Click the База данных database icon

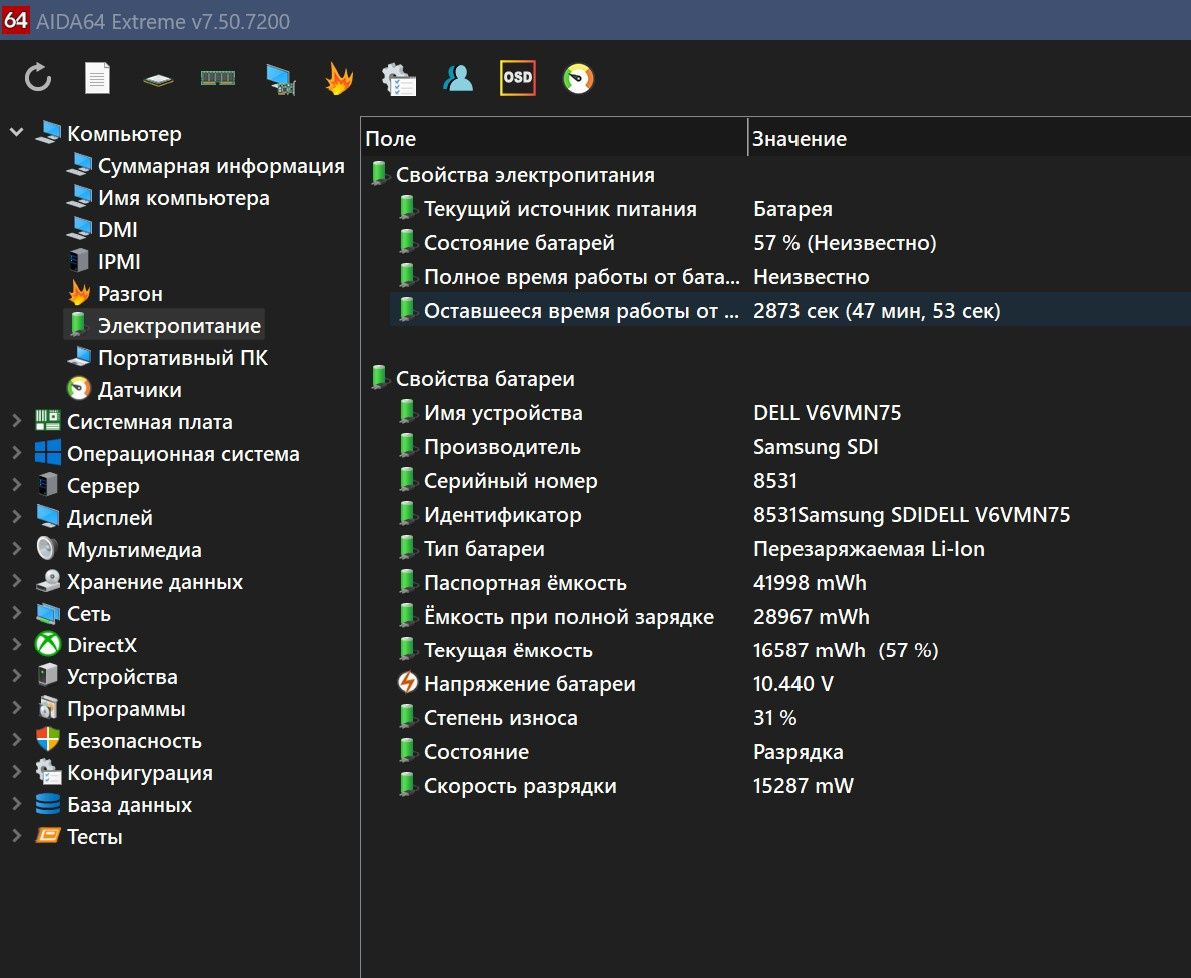pos(48,804)
